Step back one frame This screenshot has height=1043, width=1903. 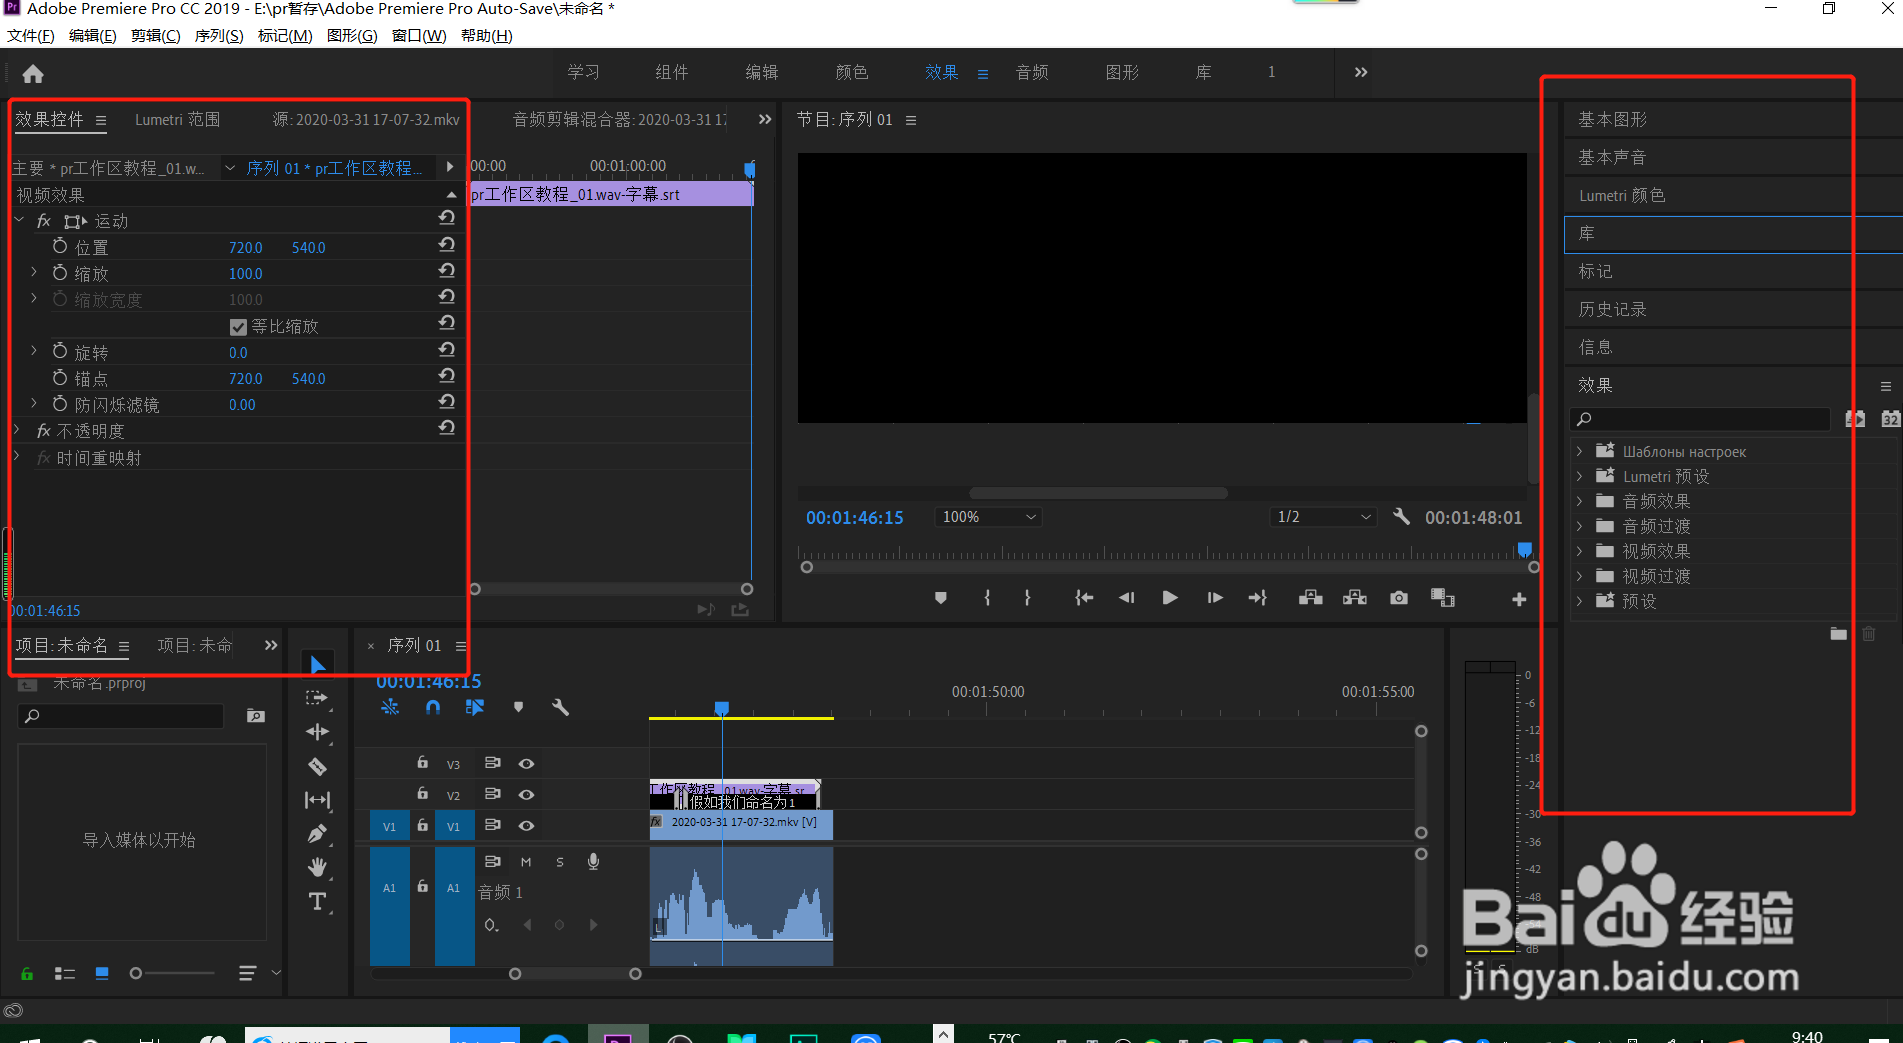click(x=1126, y=598)
